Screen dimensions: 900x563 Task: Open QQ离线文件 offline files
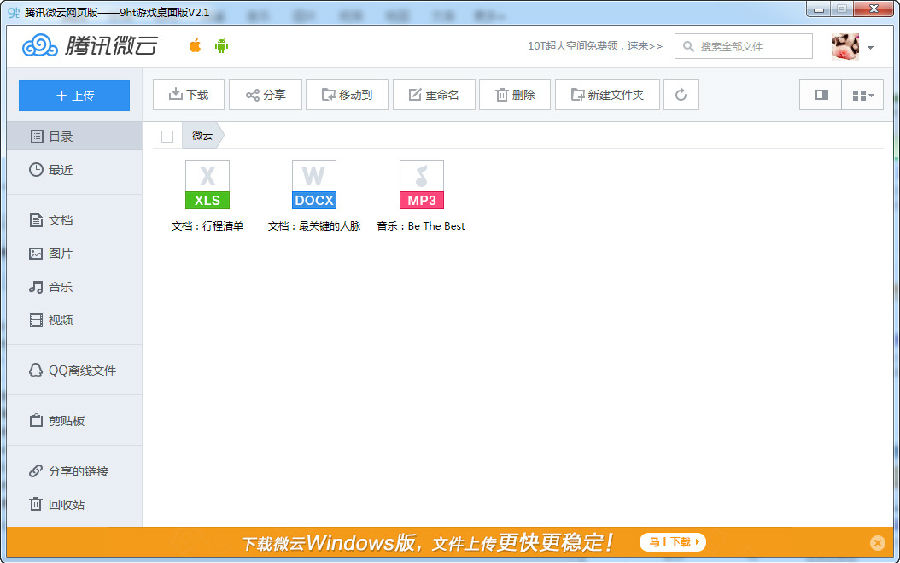[x=75, y=370]
